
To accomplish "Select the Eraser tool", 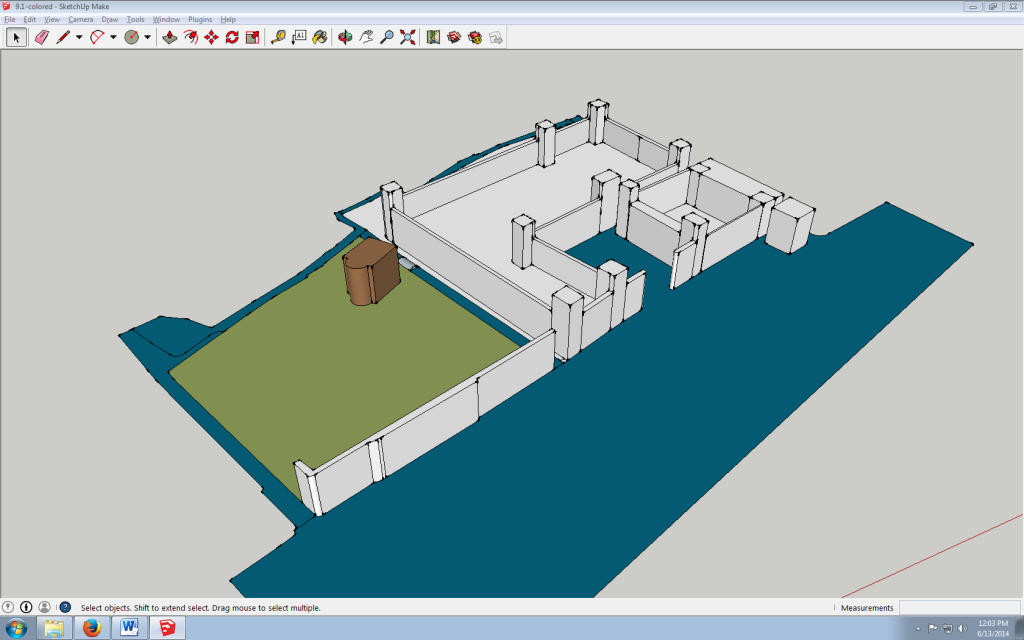I will [41, 37].
